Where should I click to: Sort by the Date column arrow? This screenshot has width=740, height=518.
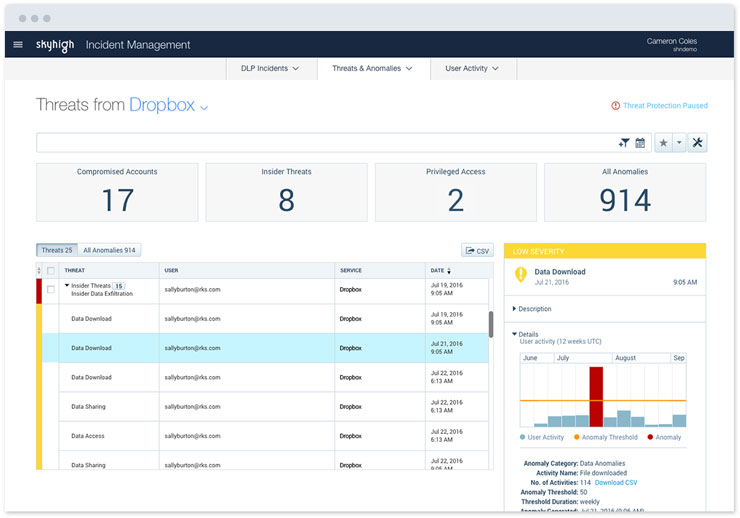coord(449,271)
